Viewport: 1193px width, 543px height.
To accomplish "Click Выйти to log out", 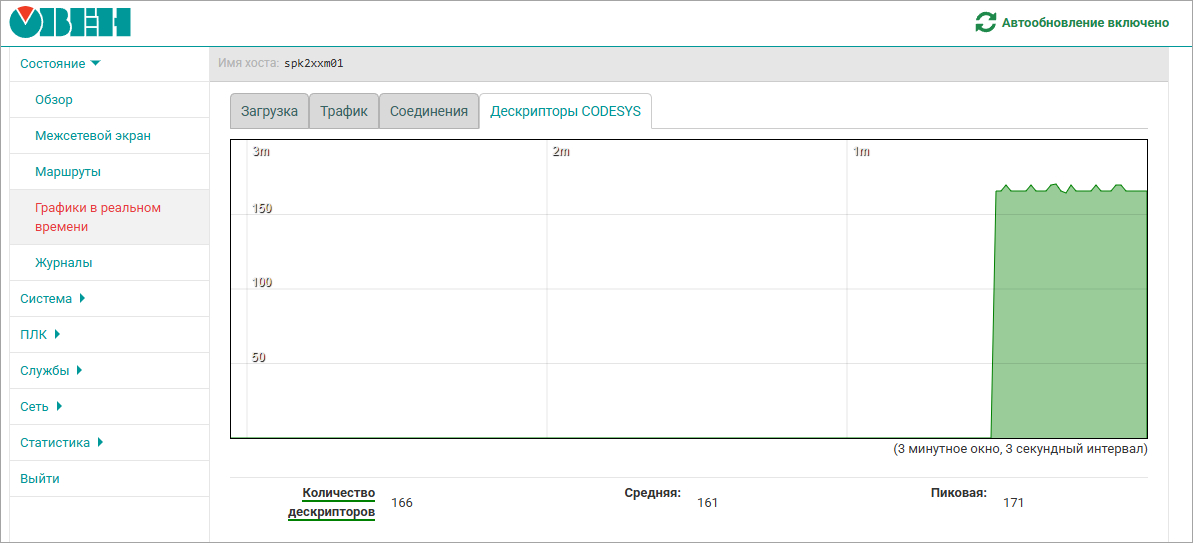I will 40,478.
